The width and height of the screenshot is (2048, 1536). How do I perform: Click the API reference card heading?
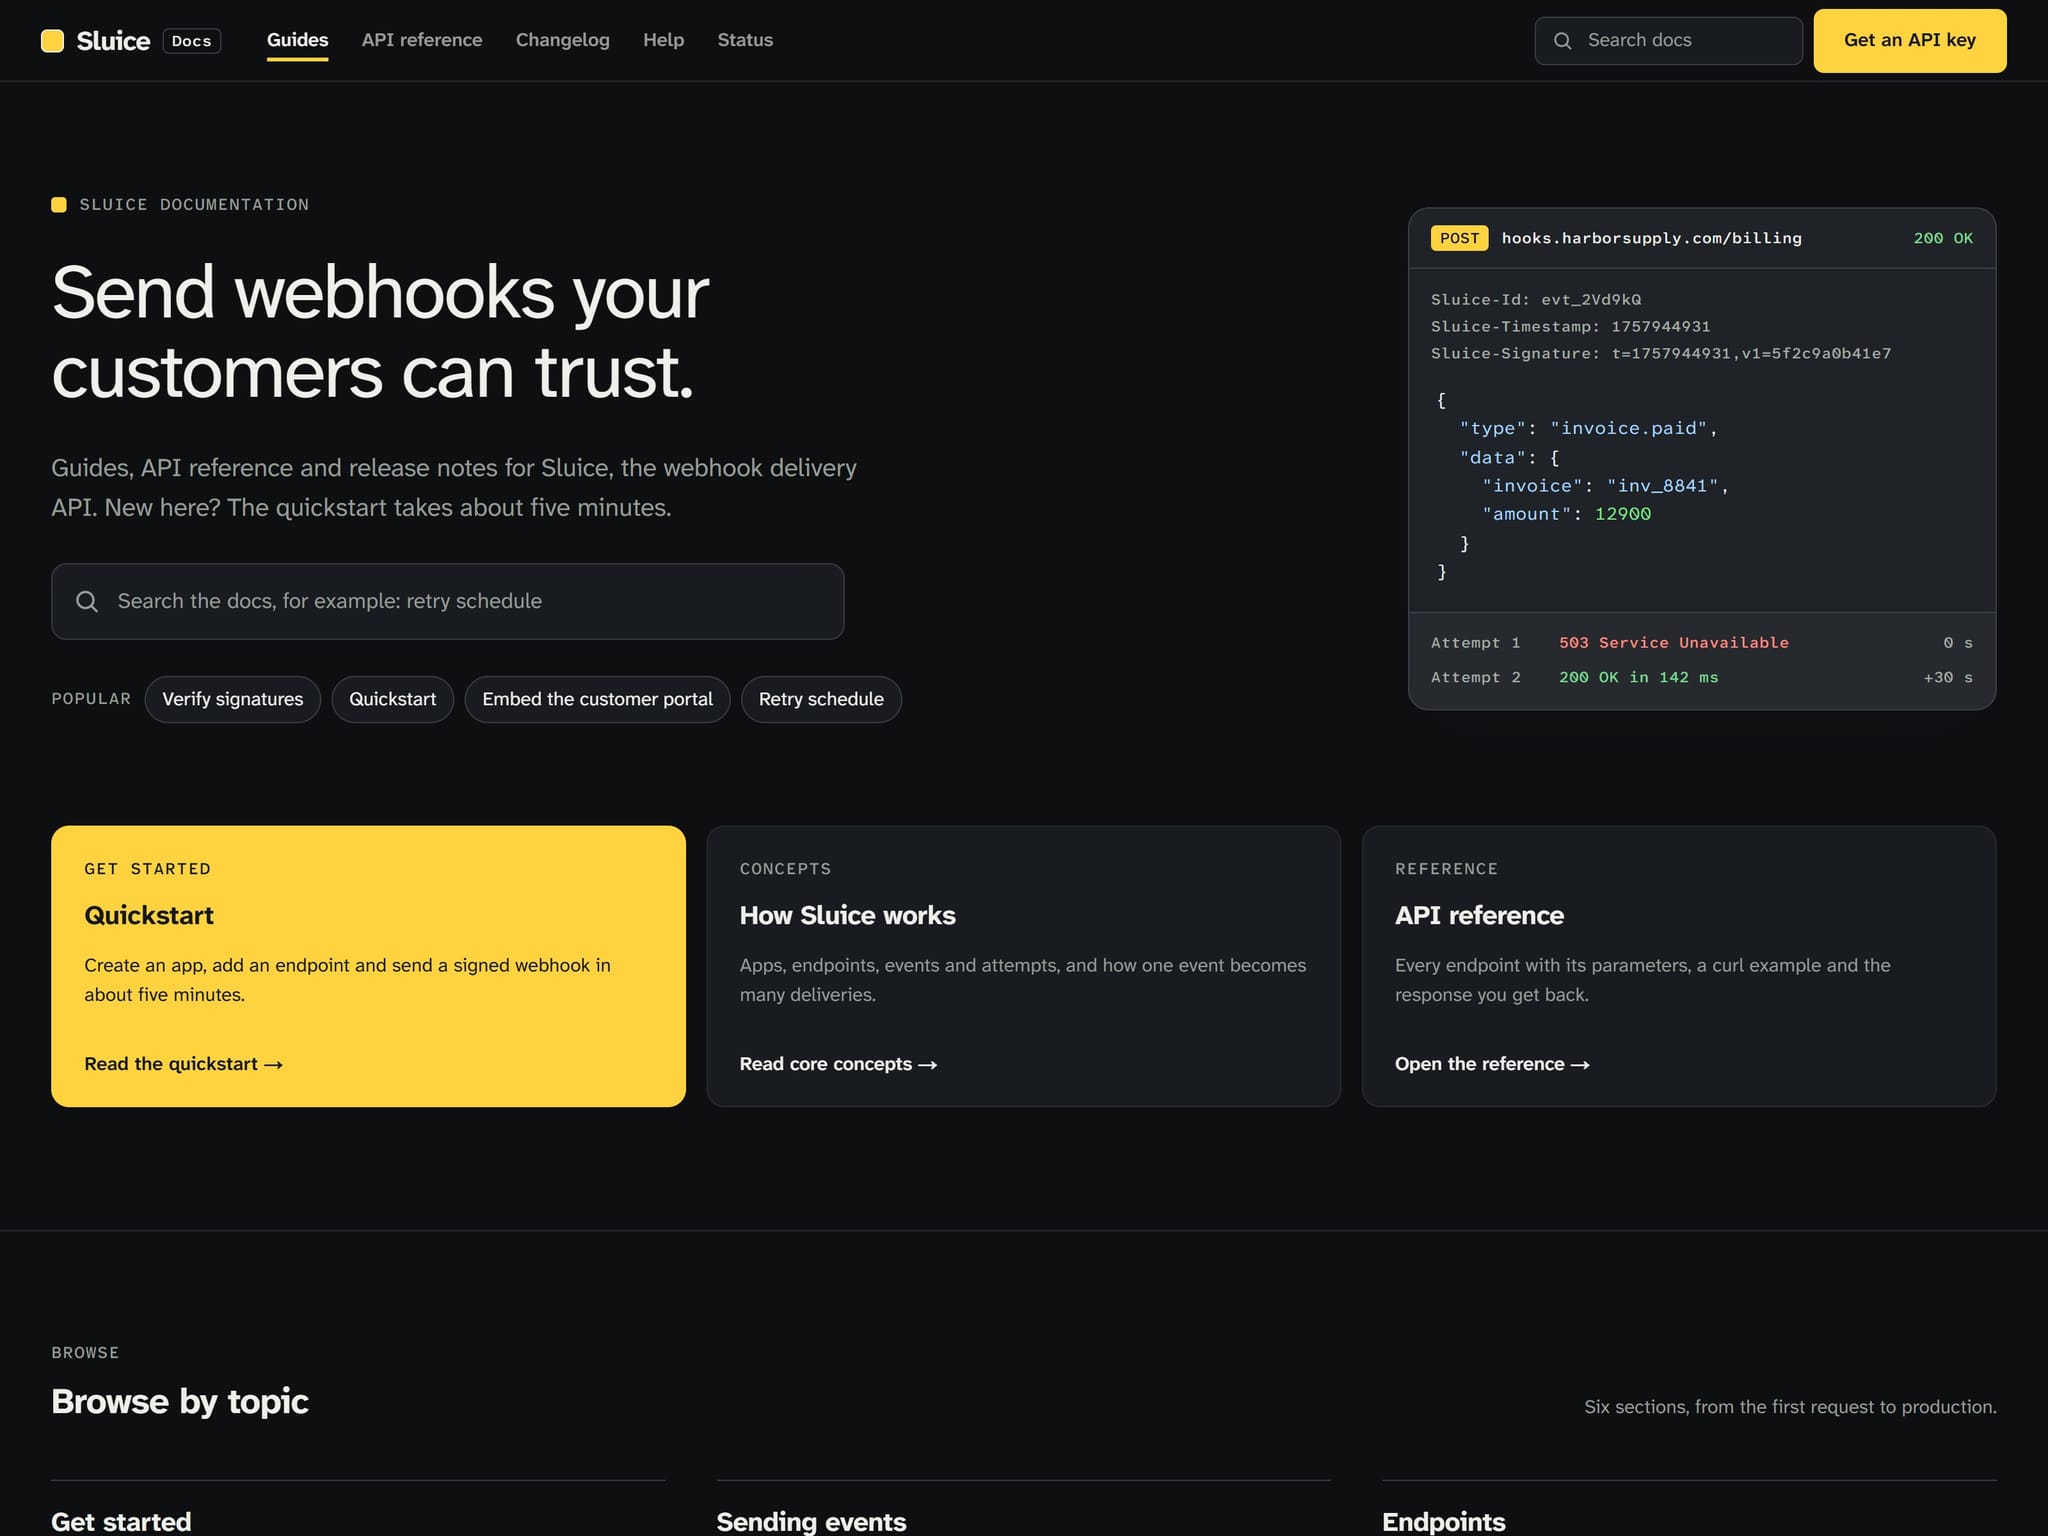[1479, 915]
